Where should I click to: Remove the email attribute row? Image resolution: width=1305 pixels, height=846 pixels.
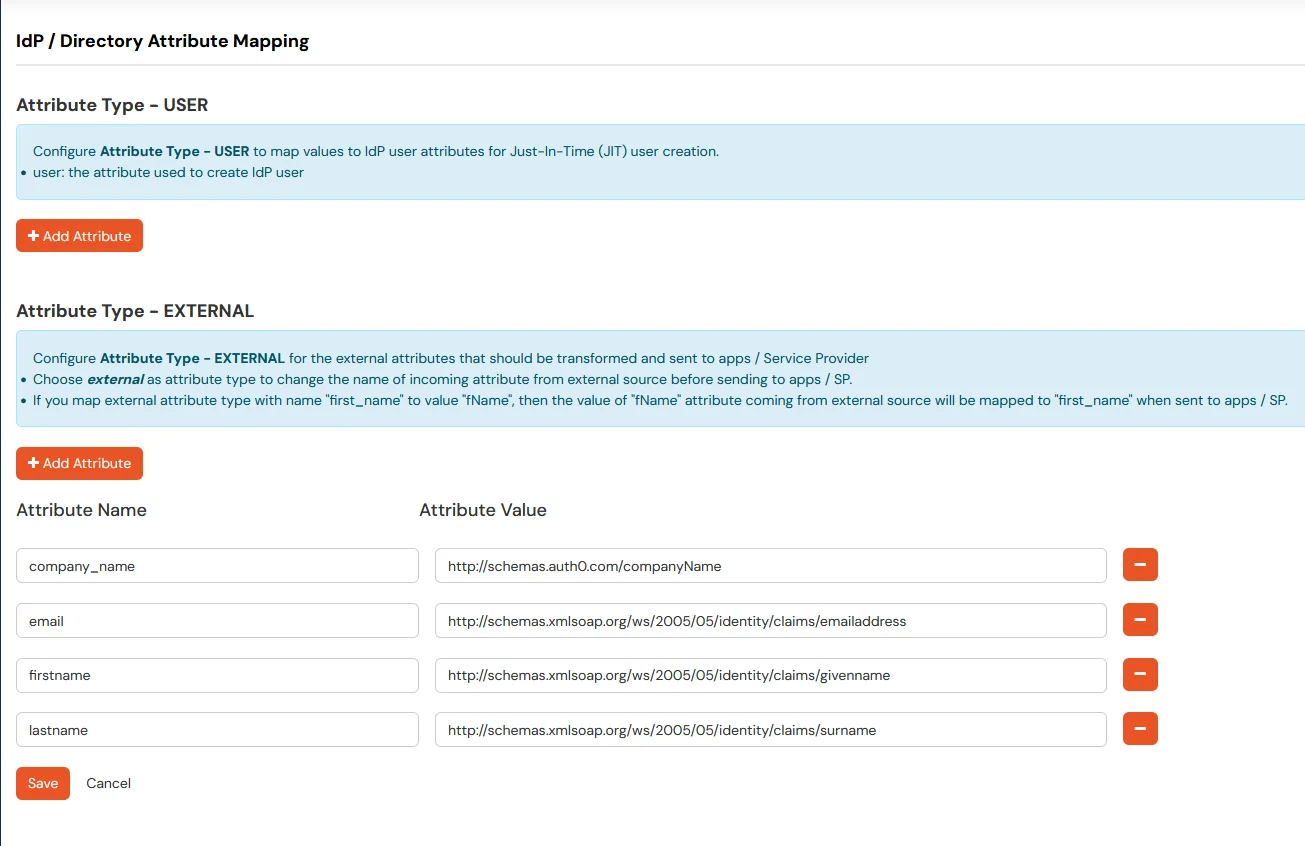[x=1139, y=619]
